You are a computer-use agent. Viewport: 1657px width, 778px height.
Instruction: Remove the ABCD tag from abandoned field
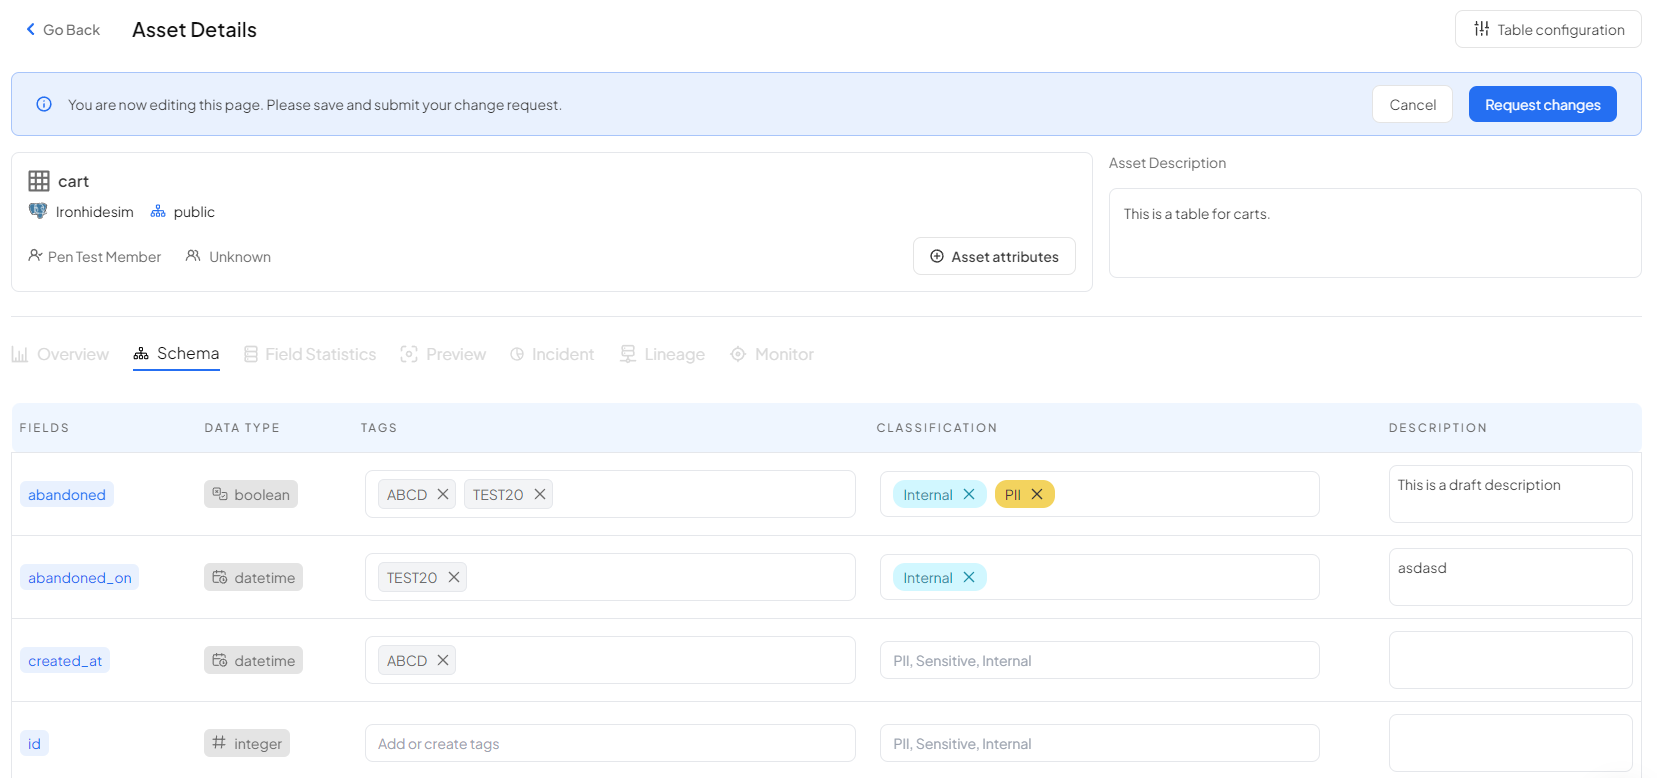coord(443,494)
